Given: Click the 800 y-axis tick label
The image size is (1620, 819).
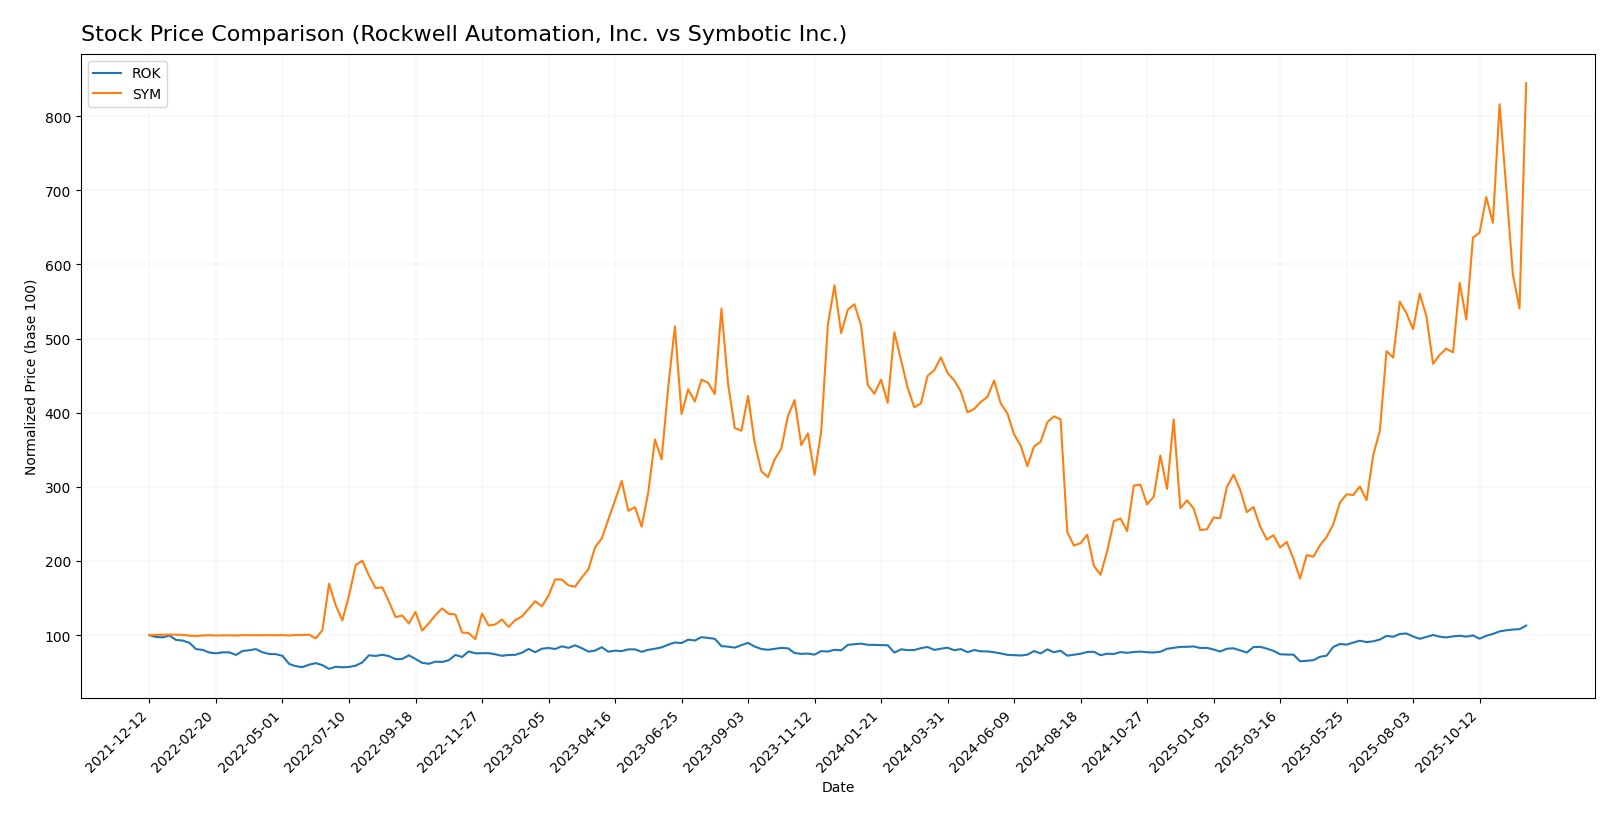Looking at the screenshot, I should click(60, 117).
